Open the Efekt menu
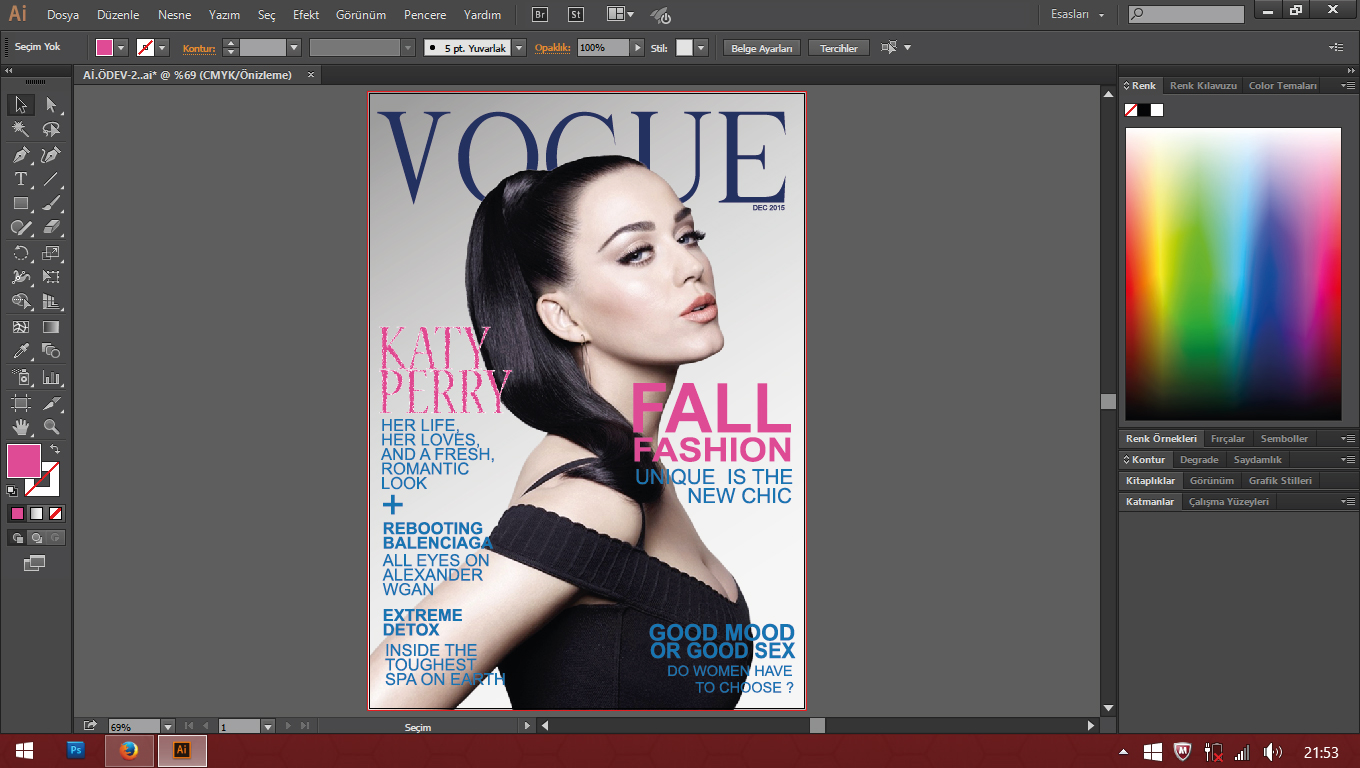The width and height of the screenshot is (1360, 768). (x=306, y=15)
